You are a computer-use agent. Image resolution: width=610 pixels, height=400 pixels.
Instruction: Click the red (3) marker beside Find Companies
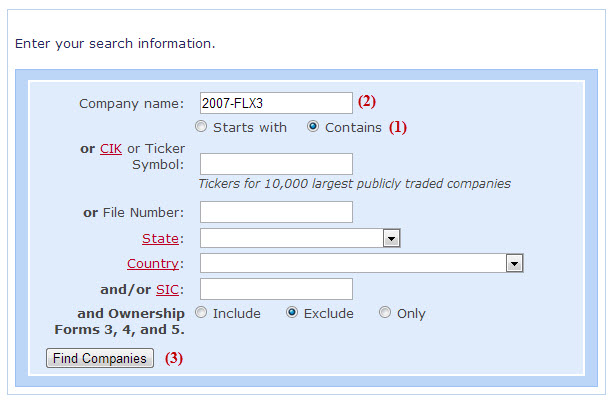tap(174, 358)
